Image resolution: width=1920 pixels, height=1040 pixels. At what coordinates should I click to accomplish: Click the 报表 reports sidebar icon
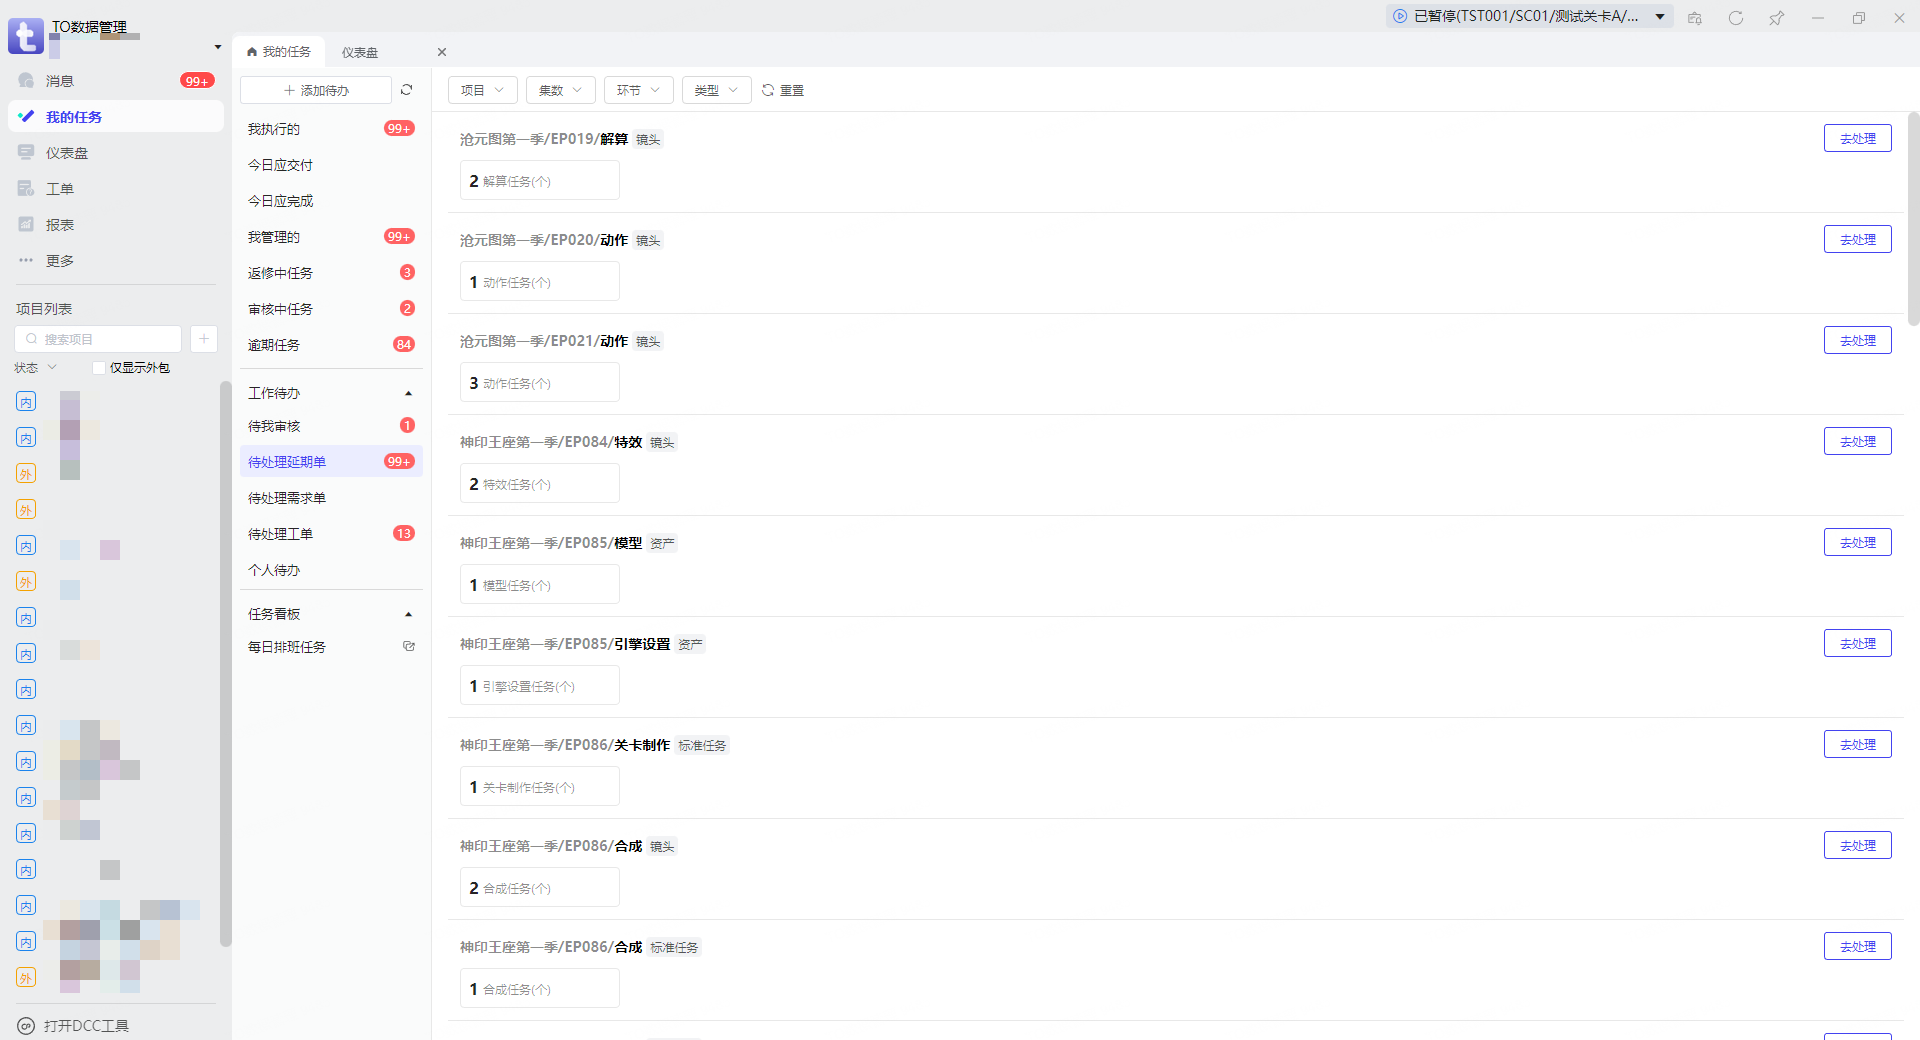tap(27, 225)
